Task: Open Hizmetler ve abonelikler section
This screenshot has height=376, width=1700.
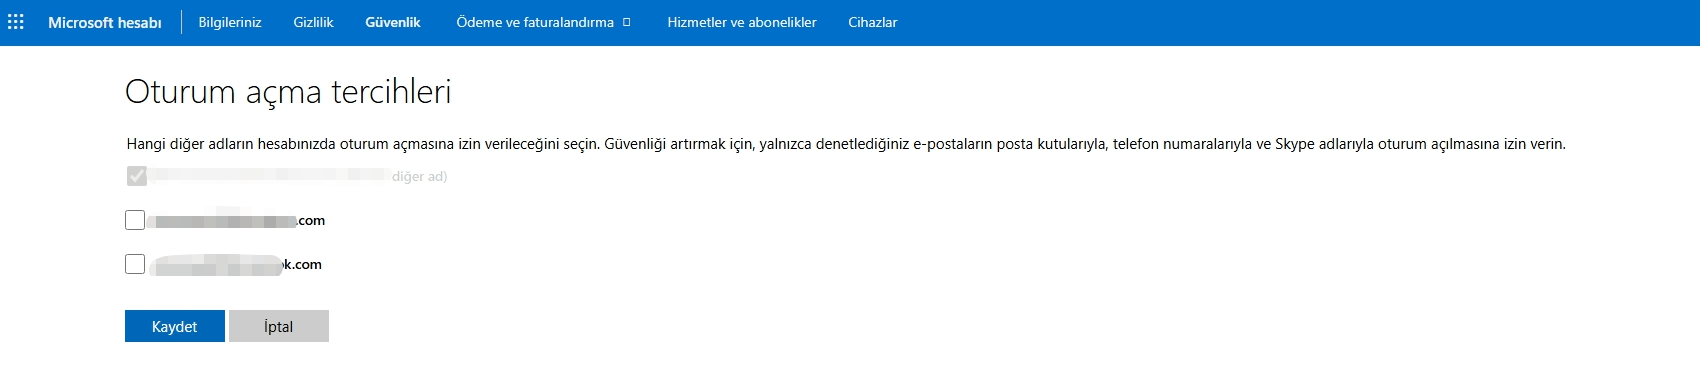Action: pyautogui.click(x=742, y=22)
